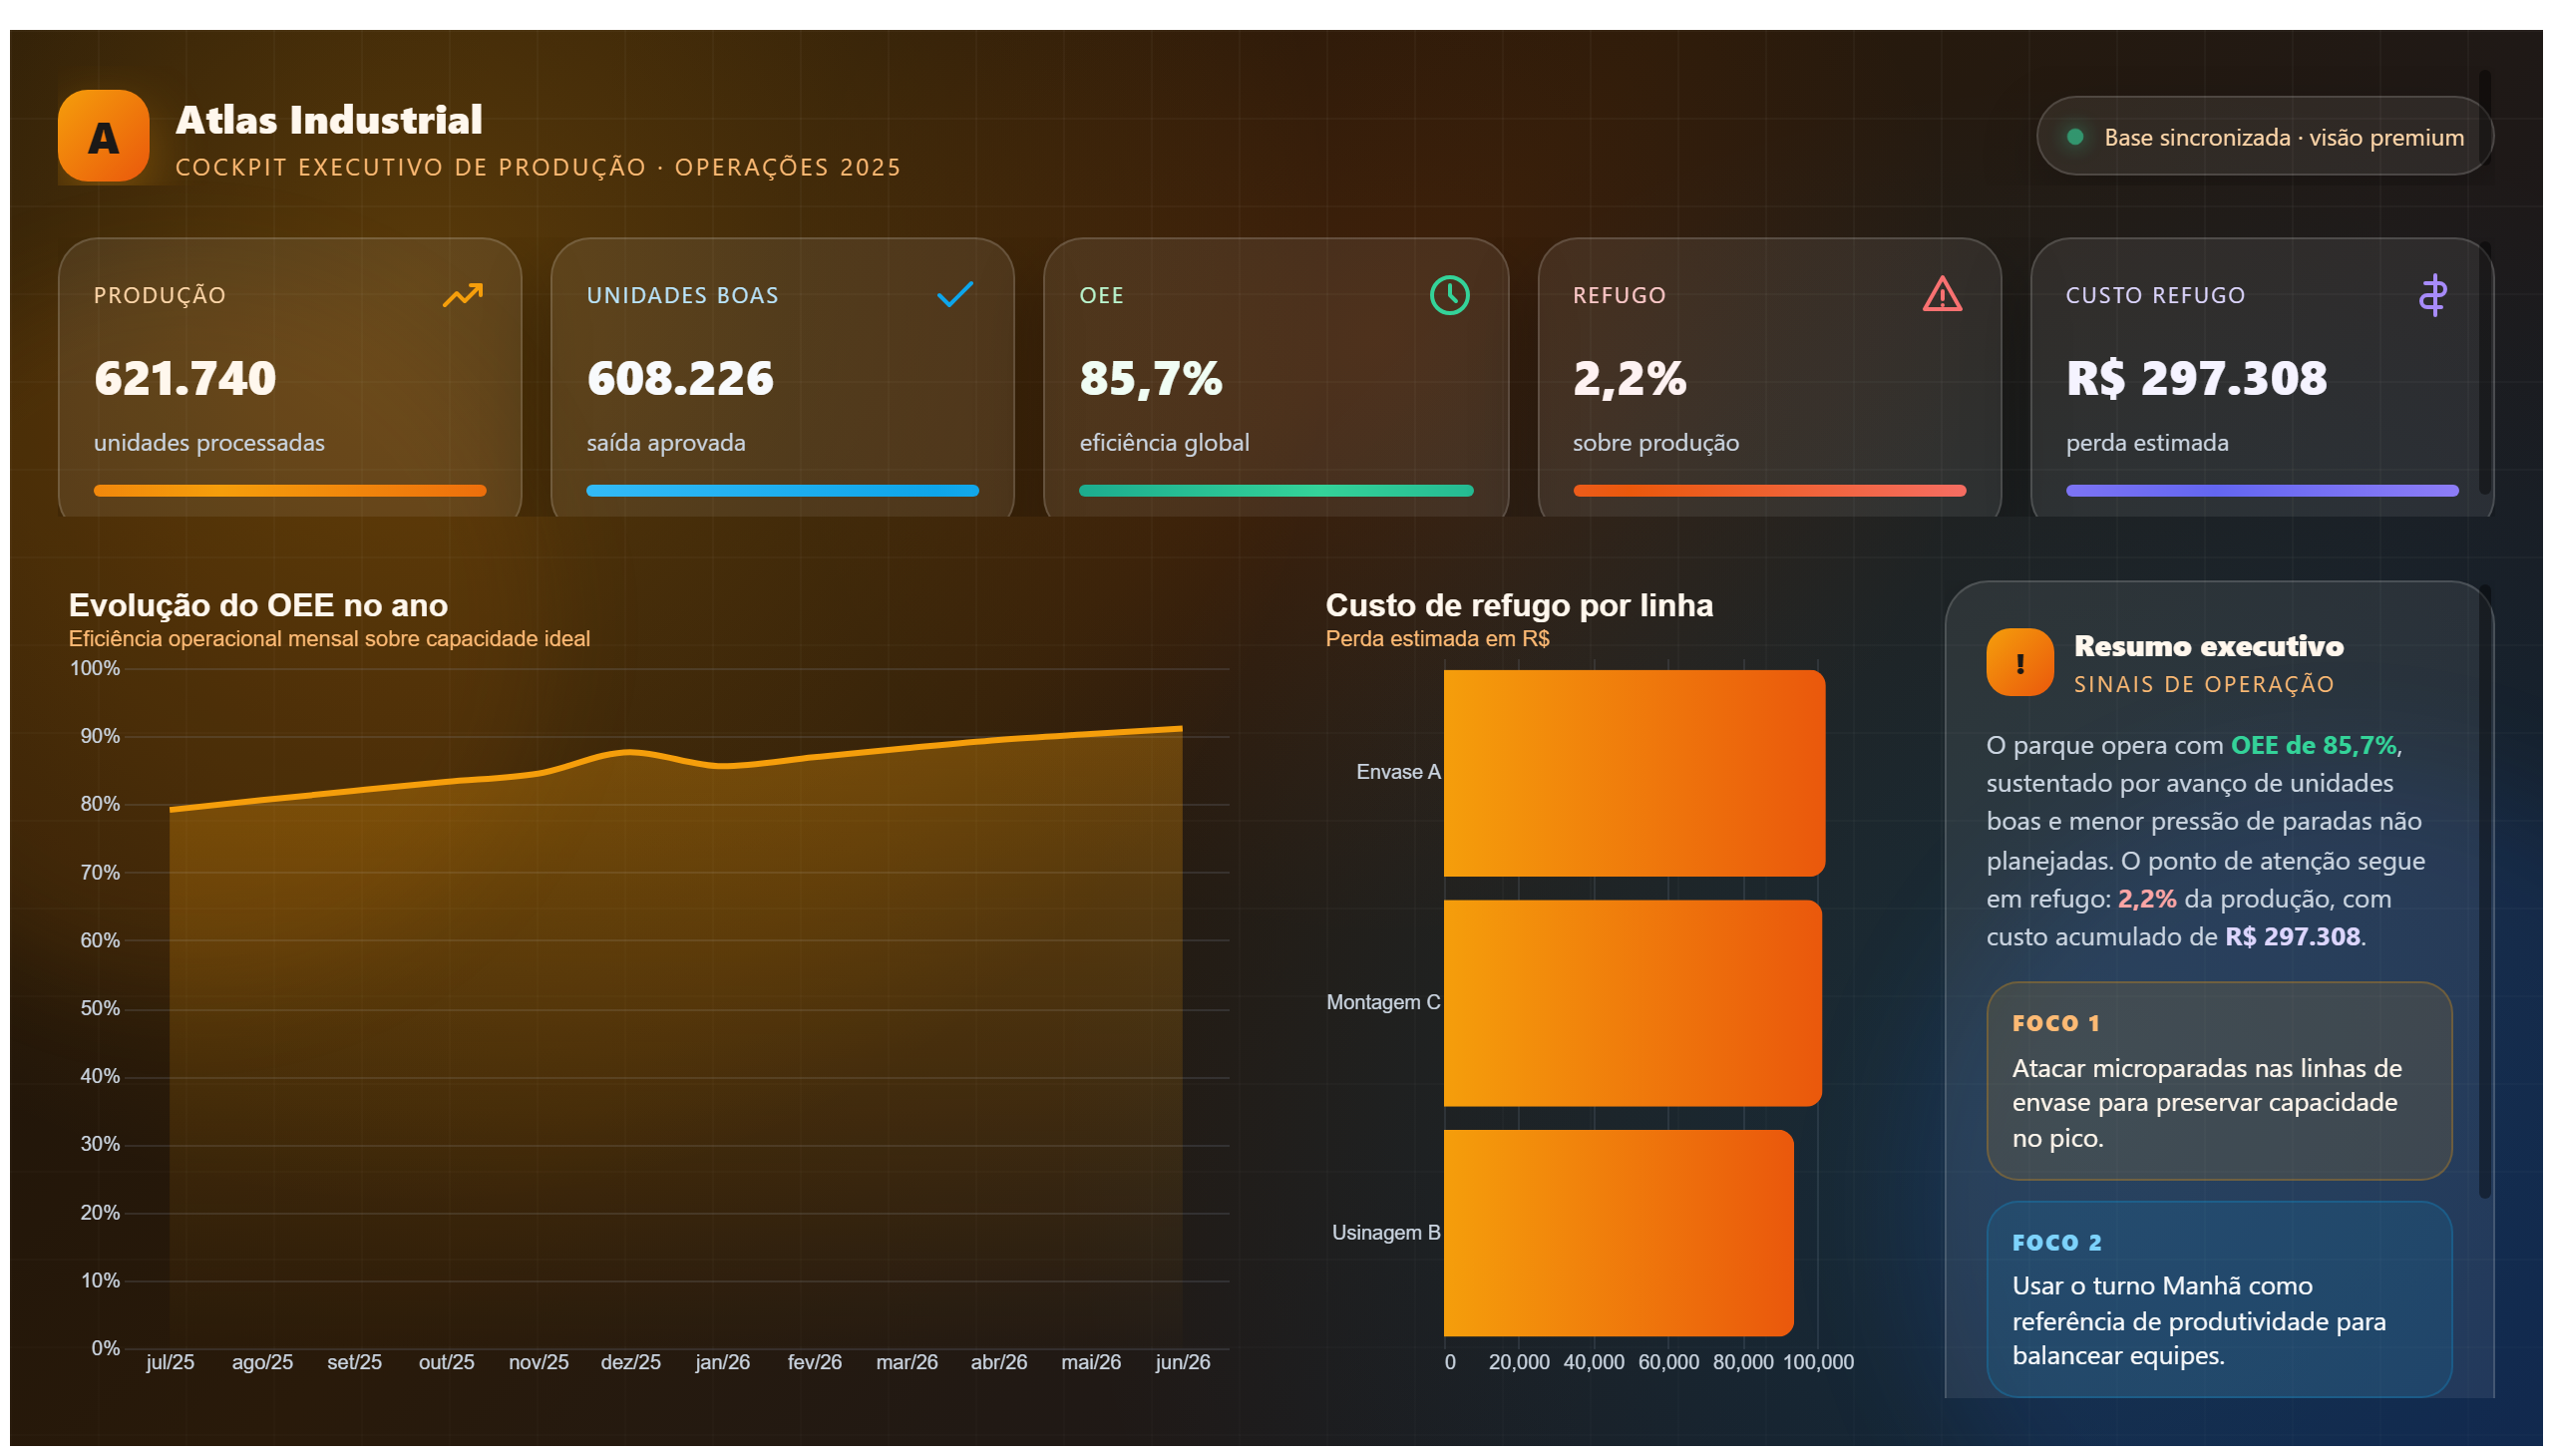Click the trending arrow icon on Produção card
This screenshot has width=2553, height=1456.
pos(463,295)
